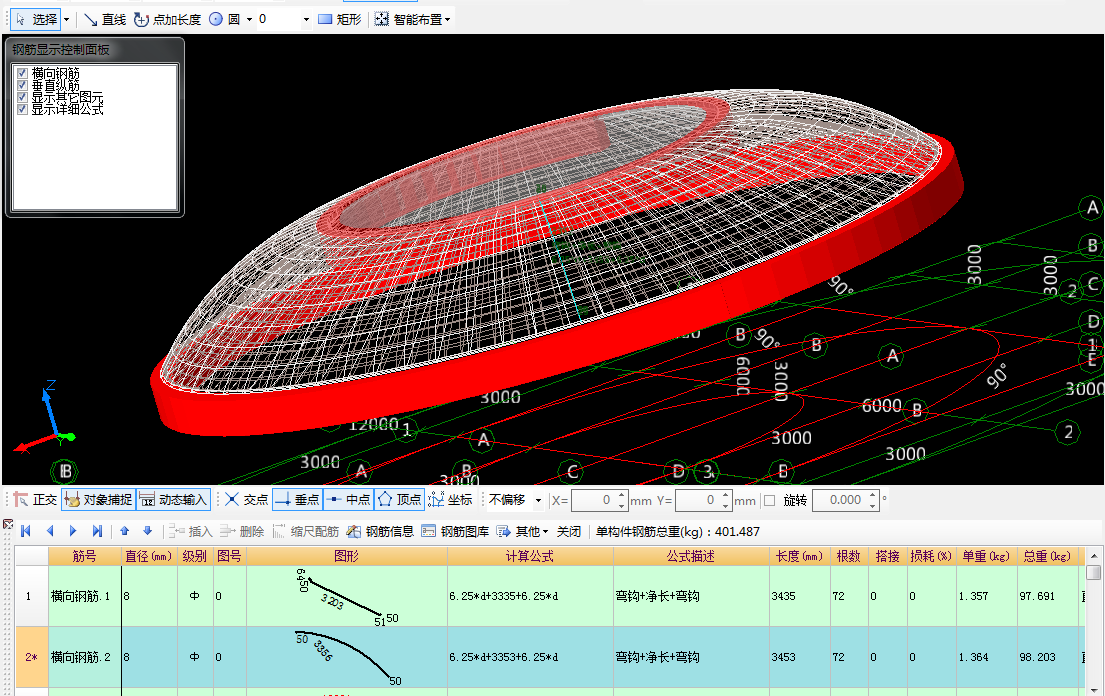Click formula cell 6.25*d+3335+6.25*d

pos(530,596)
